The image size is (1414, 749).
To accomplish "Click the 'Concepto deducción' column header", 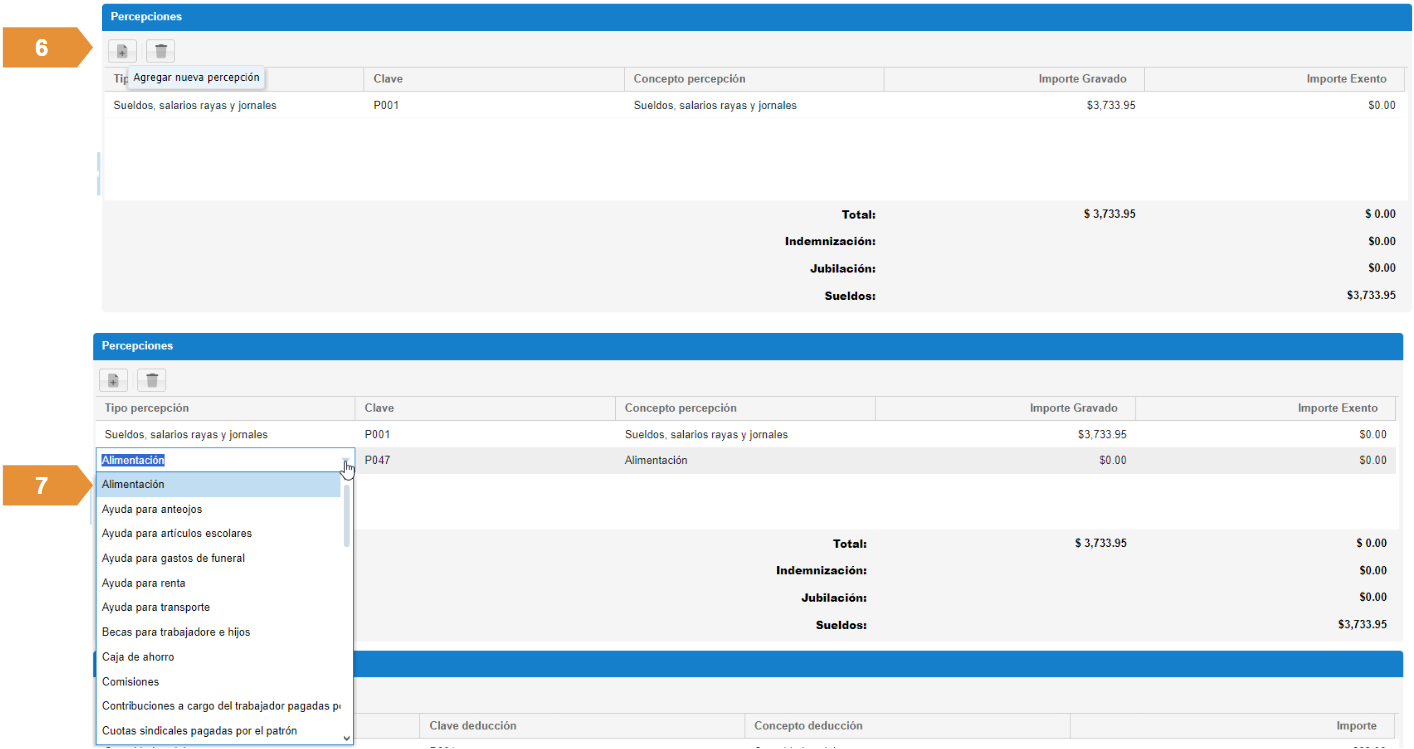I will 808,726.
